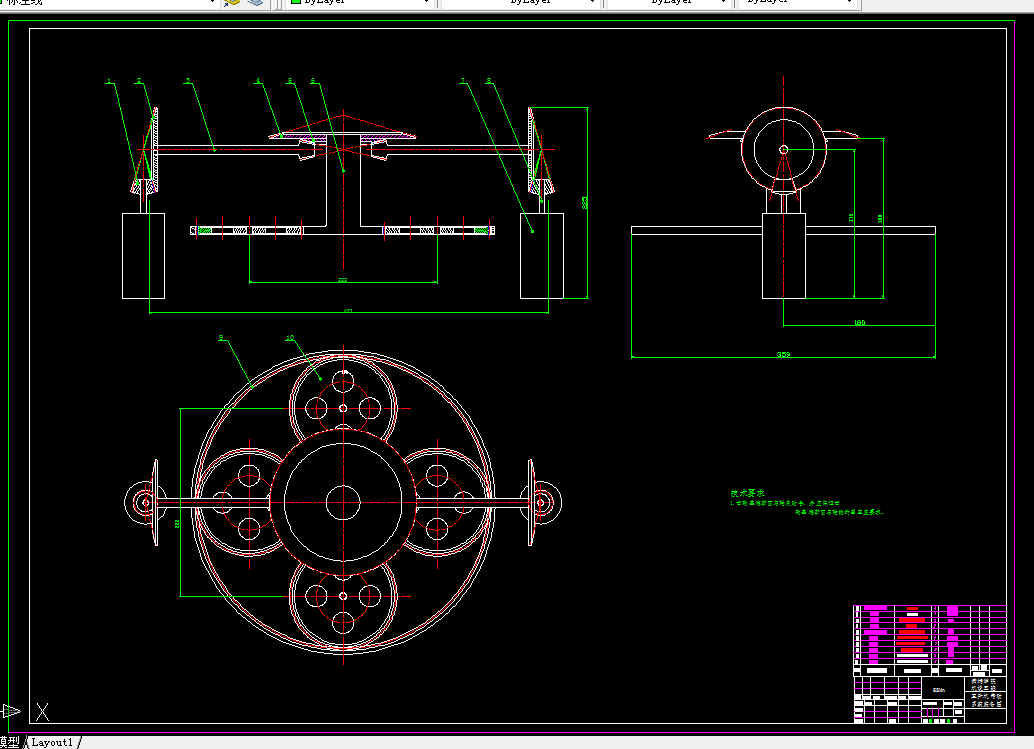Select horizontal 222 dimension under front view
This screenshot has width=1034, height=749.
[x=342, y=280]
